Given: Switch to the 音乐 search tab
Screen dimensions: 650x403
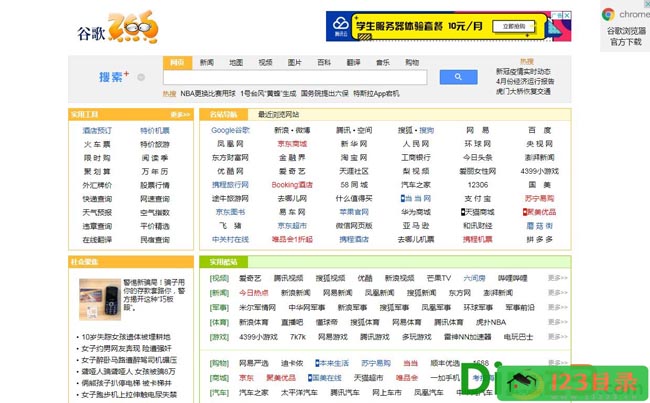Looking at the screenshot, I should pos(383,63).
